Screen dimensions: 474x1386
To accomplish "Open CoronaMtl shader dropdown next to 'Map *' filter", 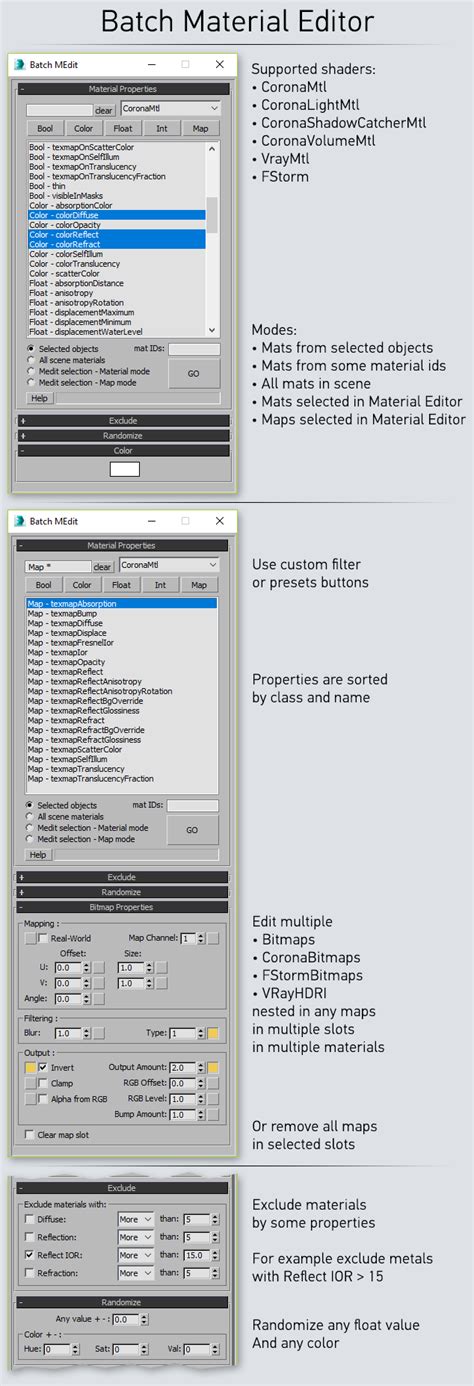I will tap(169, 565).
